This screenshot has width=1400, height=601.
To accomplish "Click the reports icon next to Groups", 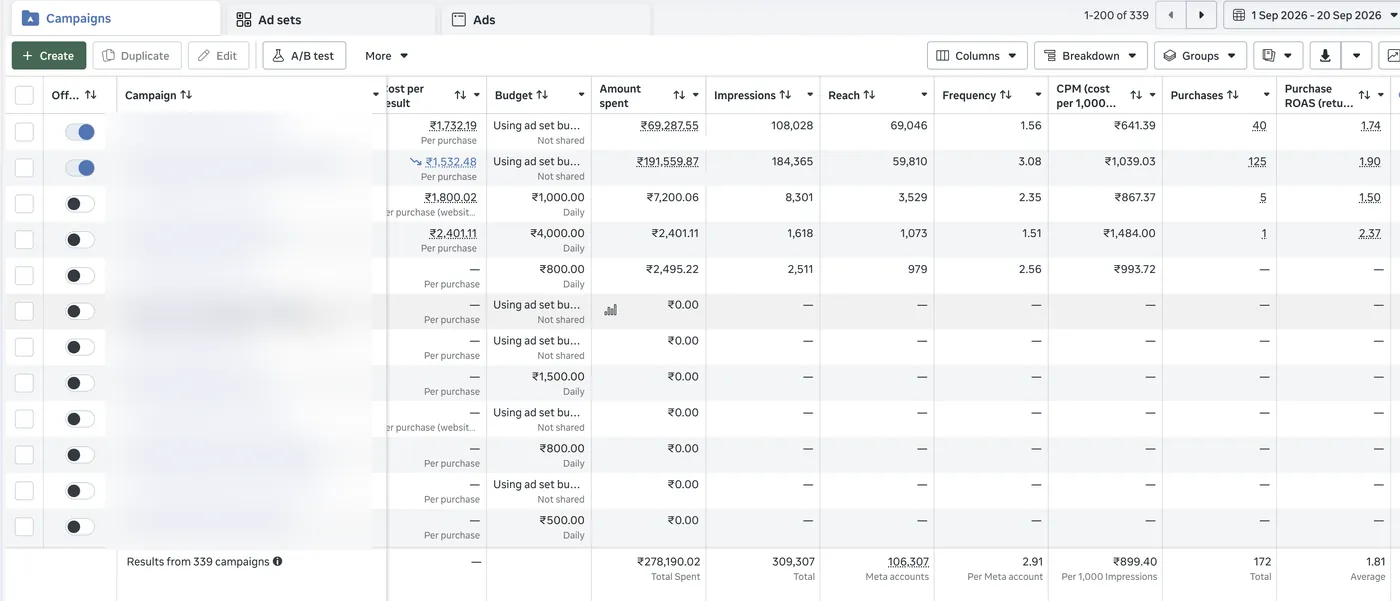I will pos(1278,56).
